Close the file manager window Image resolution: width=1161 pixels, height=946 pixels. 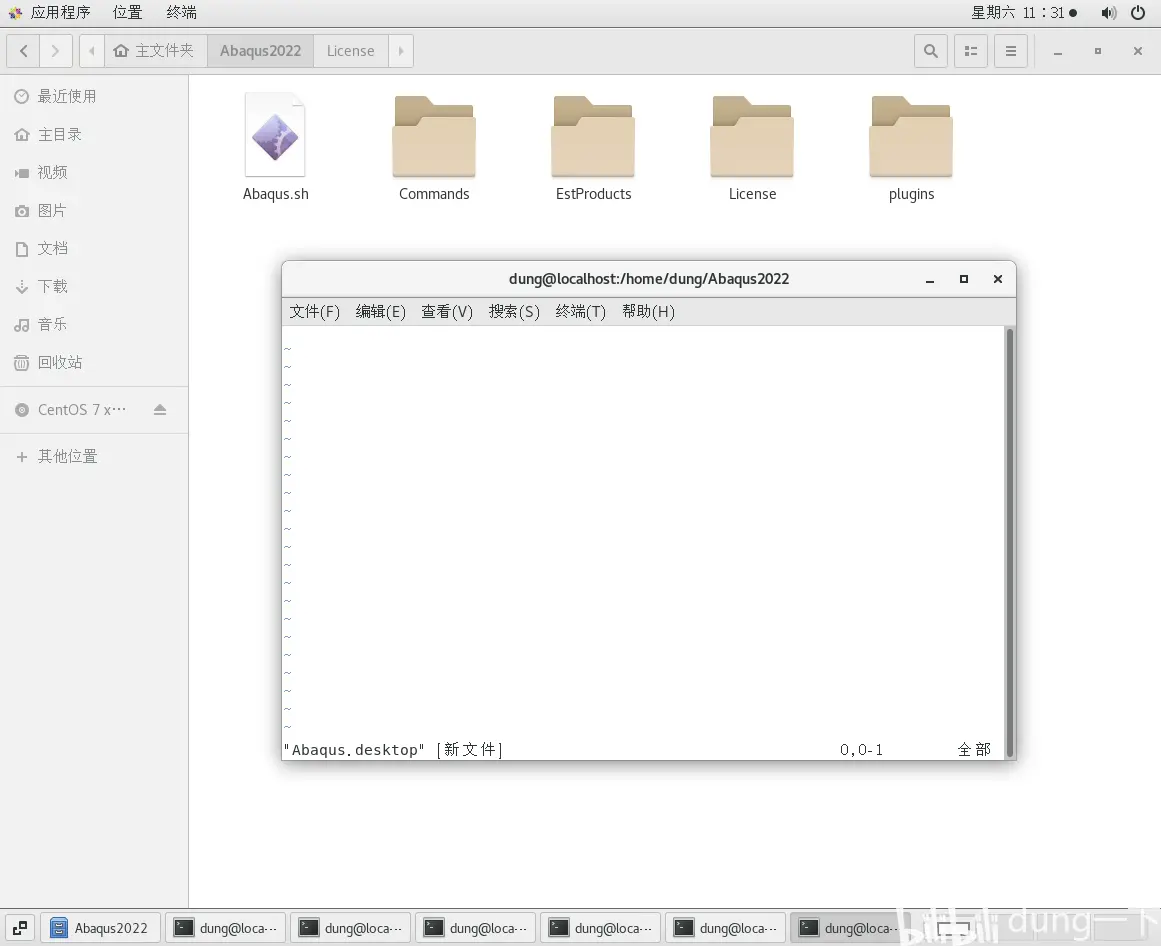[1138, 51]
